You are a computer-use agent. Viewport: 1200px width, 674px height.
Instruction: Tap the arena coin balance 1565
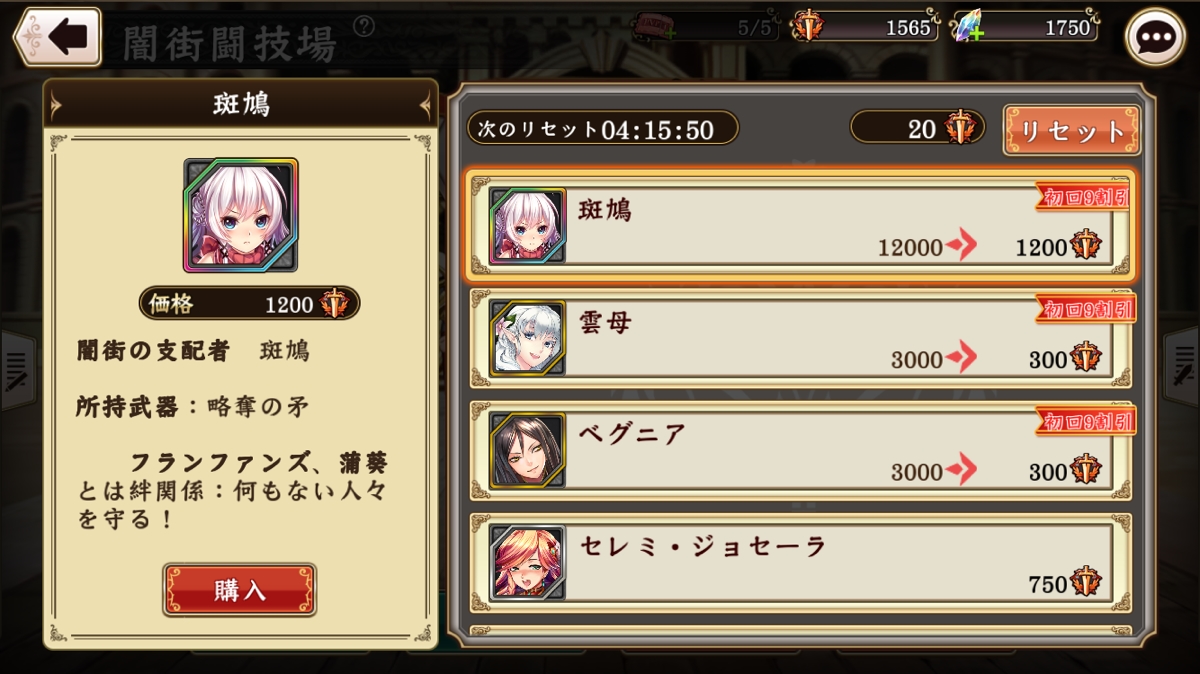(865, 27)
